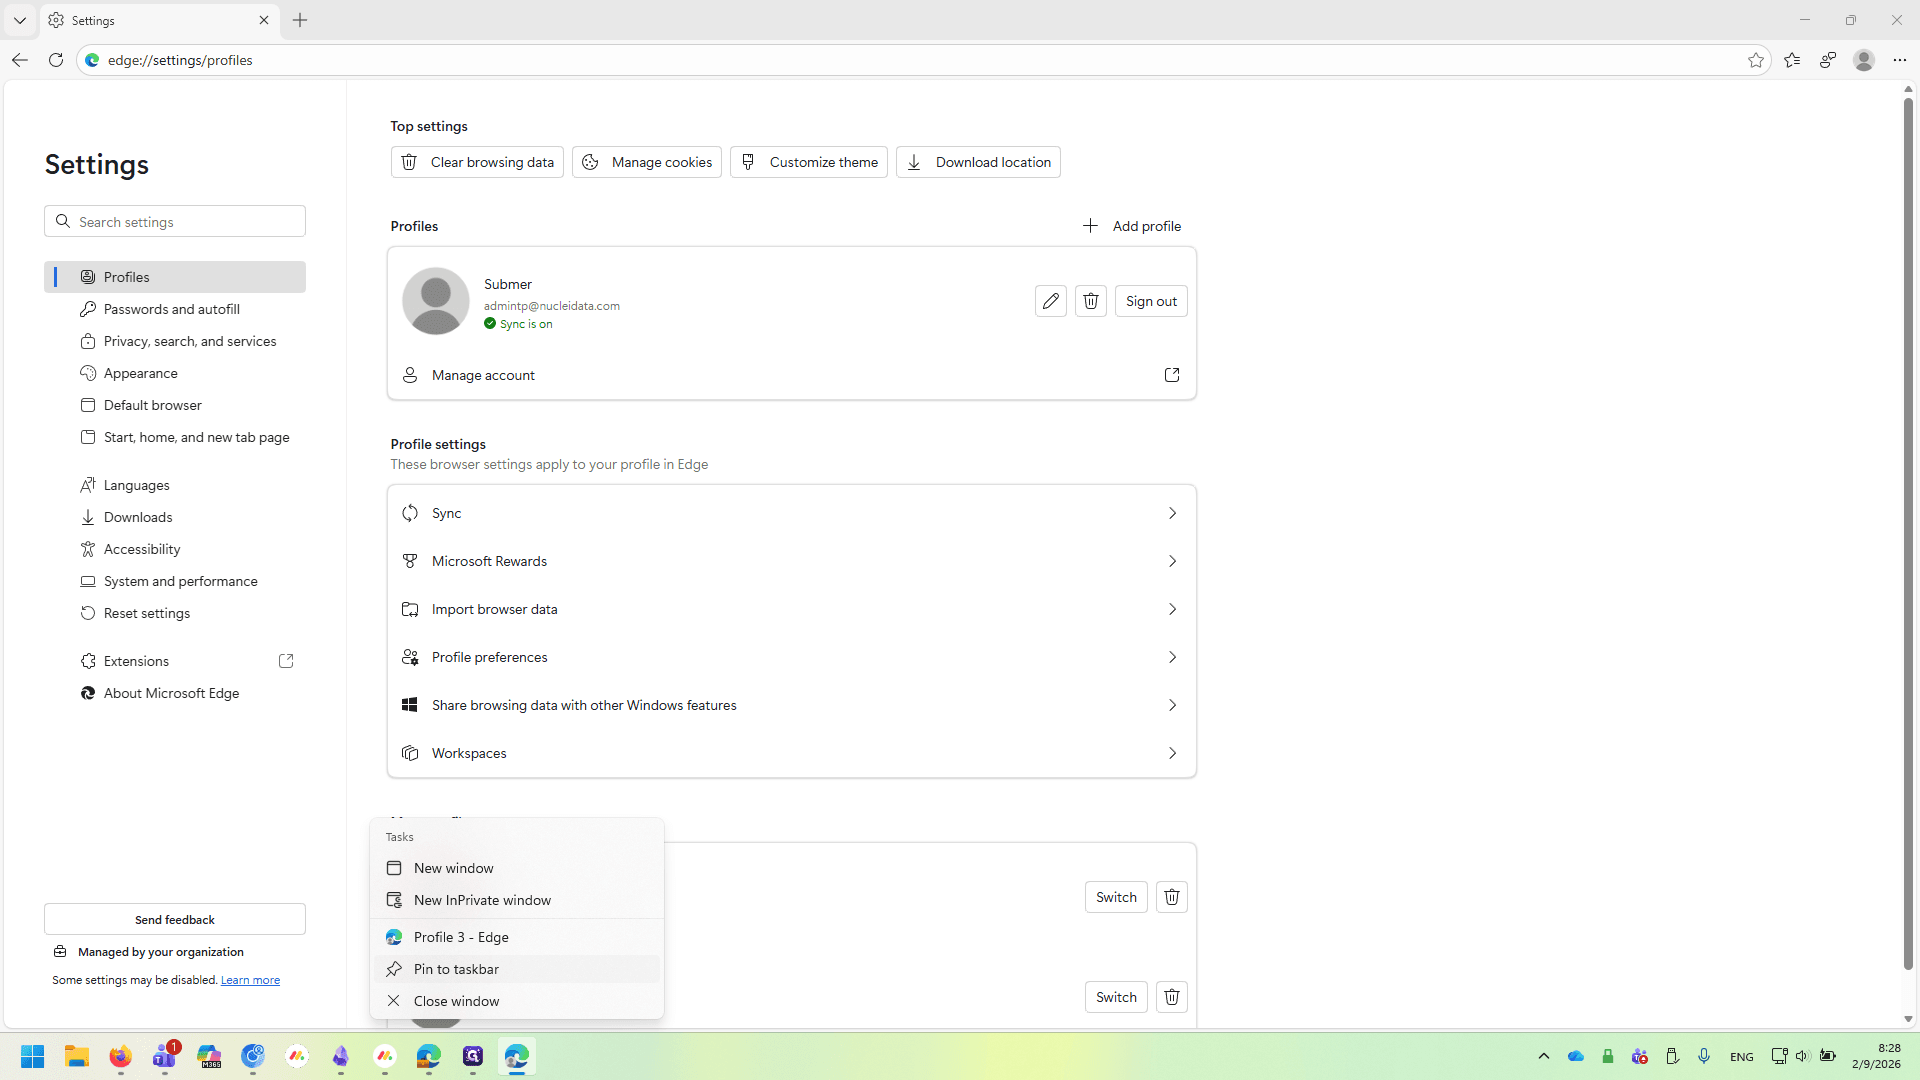The height and width of the screenshot is (1080, 1920).
Task: Click trash icon beside first Switch button
Action: [1172, 897]
